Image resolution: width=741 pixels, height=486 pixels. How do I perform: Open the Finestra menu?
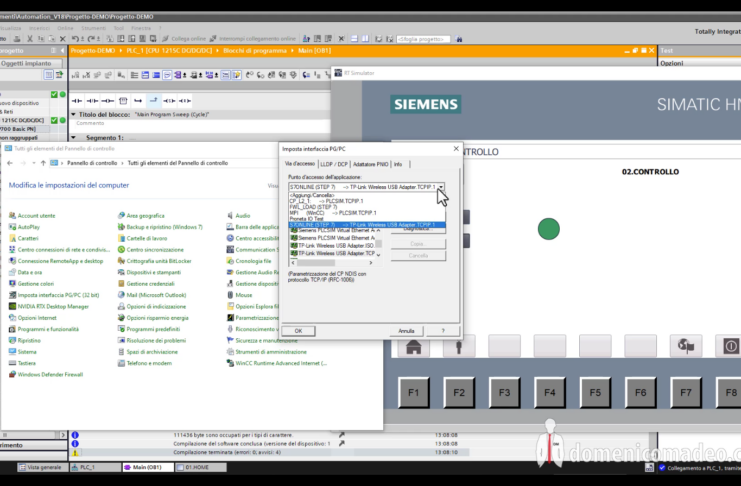(141, 28)
